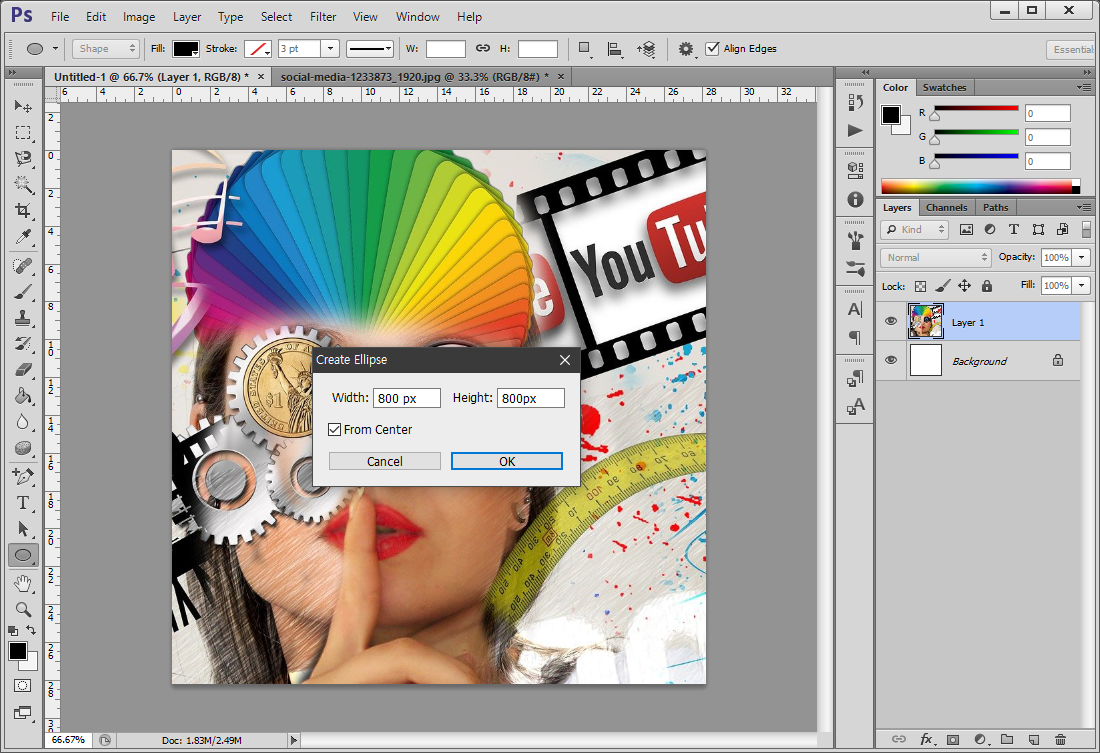This screenshot has height=753, width=1100.
Task: Select the Zoom tool
Action: click(22, 608)
